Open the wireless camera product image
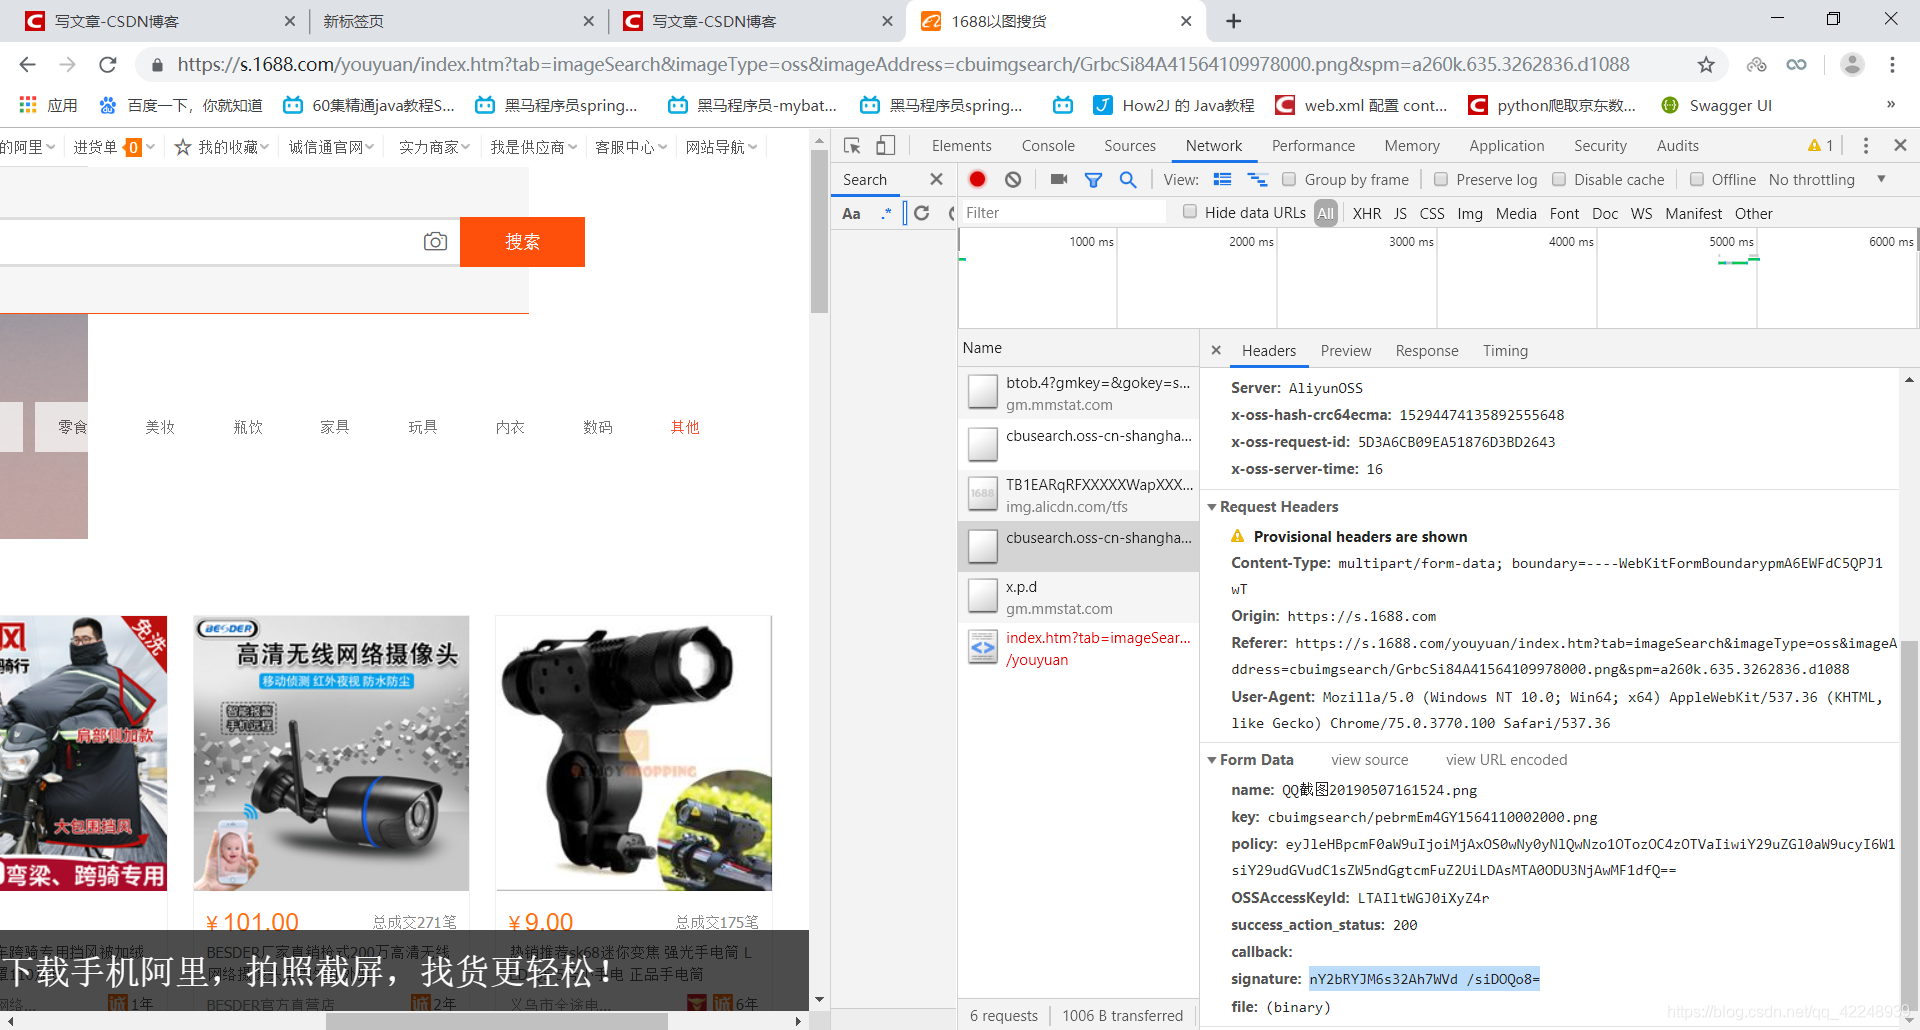The image size is (1920, 1030). coord(331,753)
